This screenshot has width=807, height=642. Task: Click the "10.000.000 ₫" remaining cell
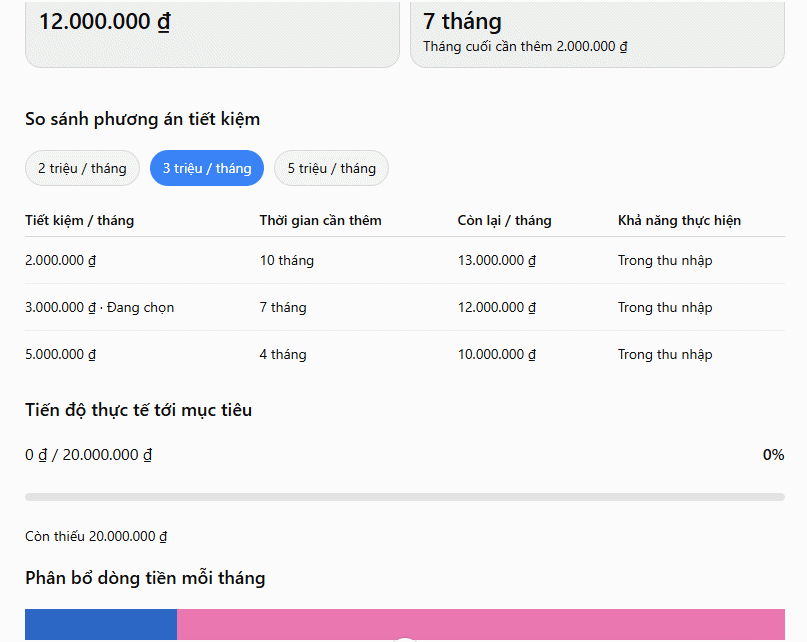tap(497, 354)
